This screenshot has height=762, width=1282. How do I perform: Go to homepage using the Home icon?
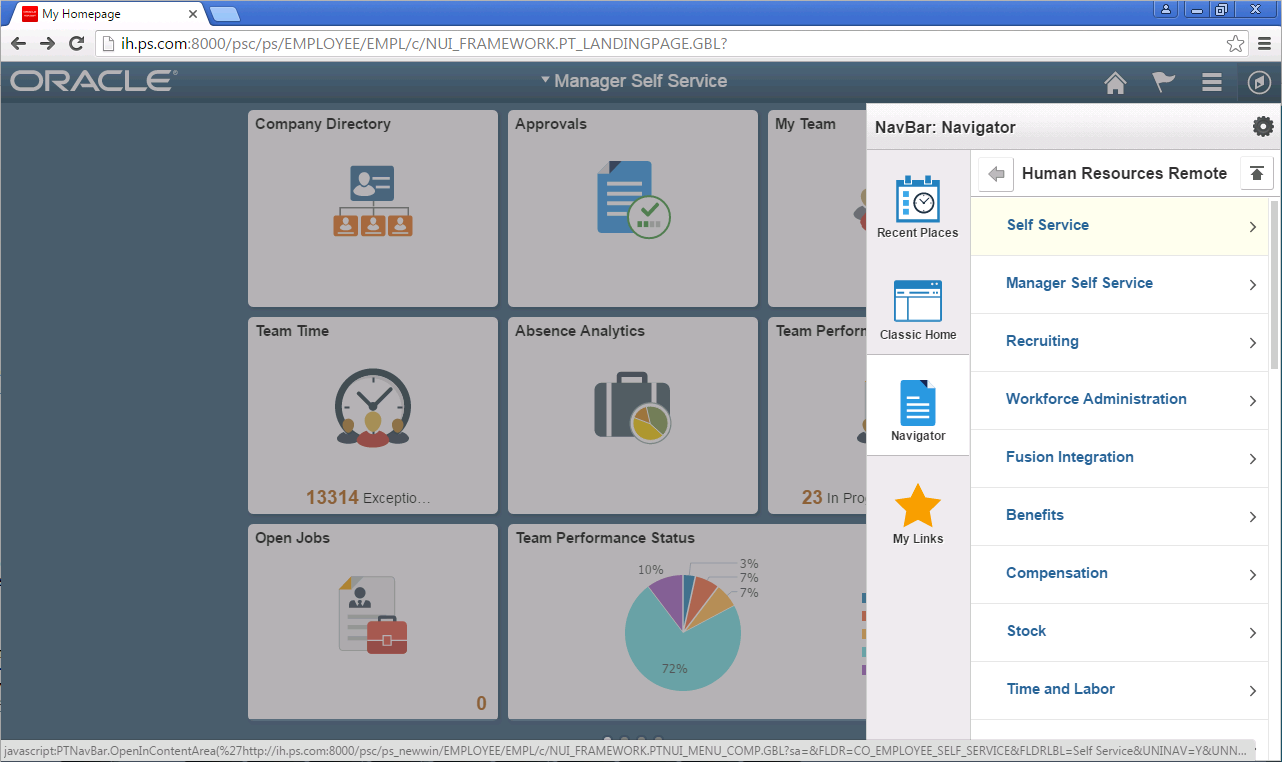tap(1114, 82)
